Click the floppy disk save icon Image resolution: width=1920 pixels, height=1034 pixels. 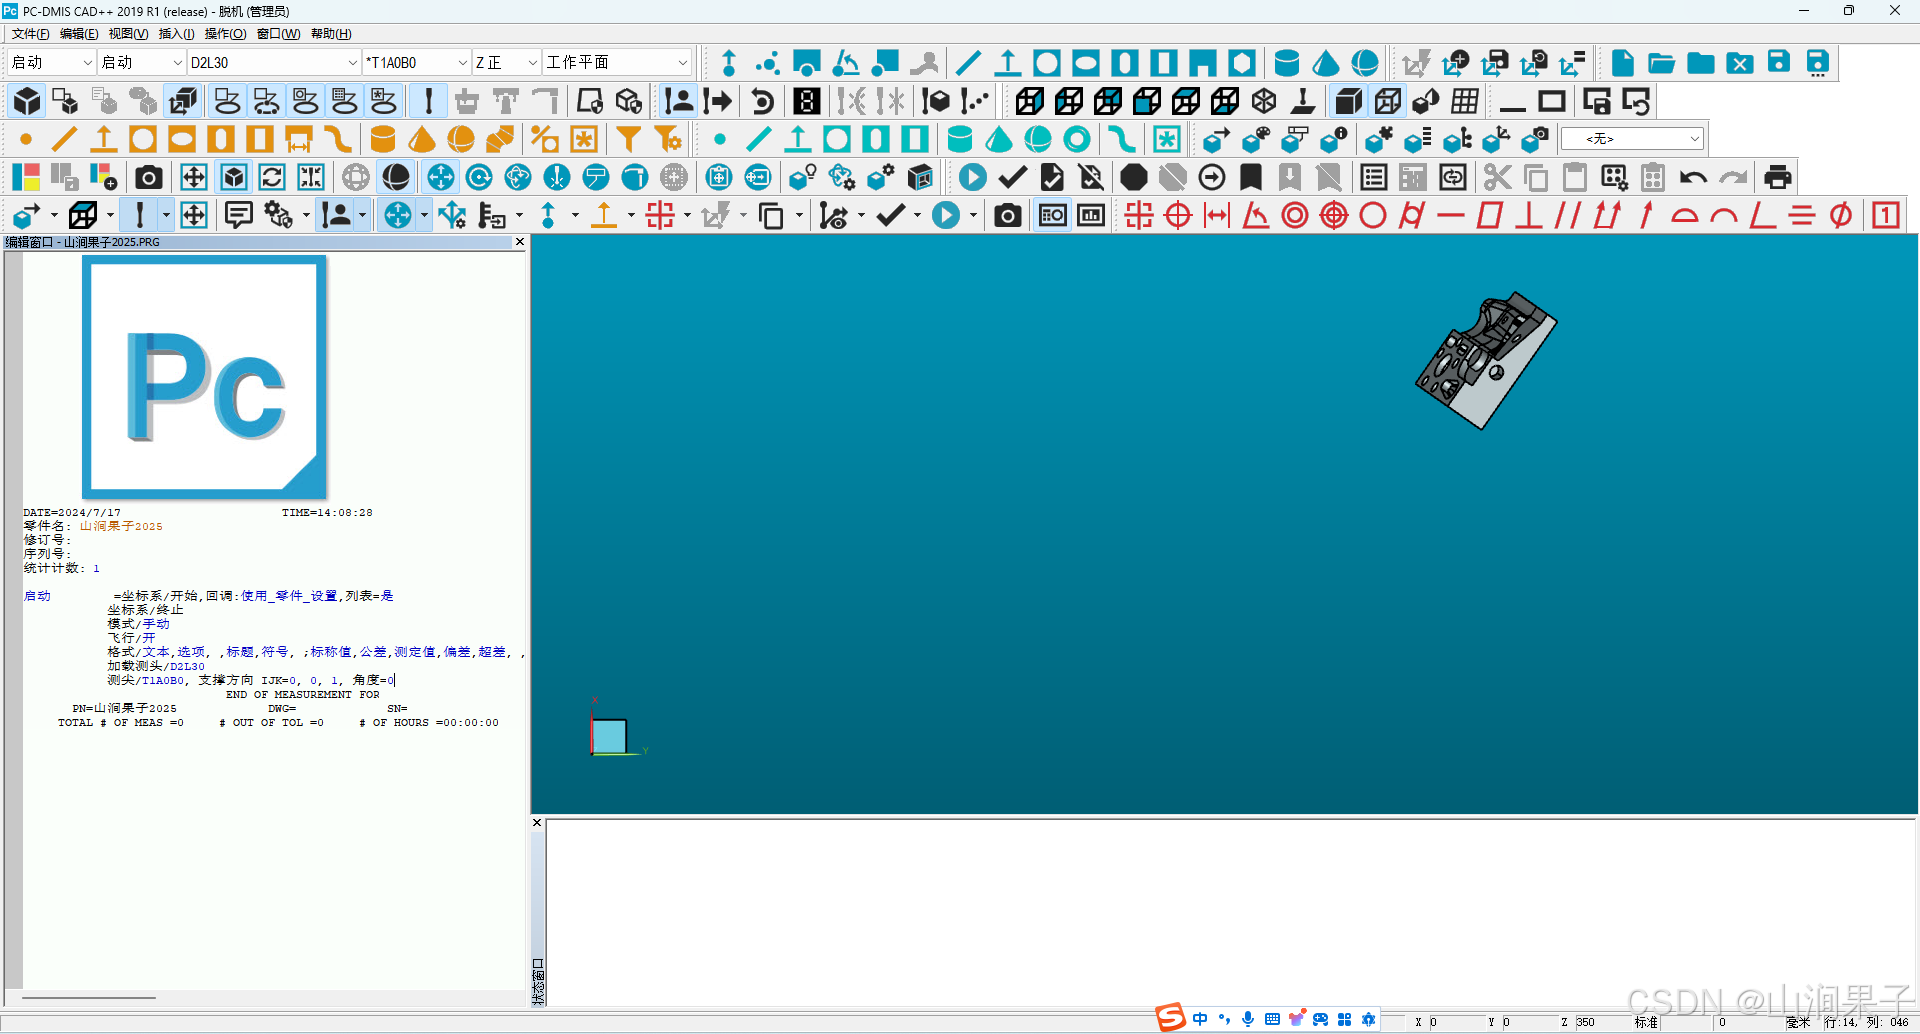1778,63
